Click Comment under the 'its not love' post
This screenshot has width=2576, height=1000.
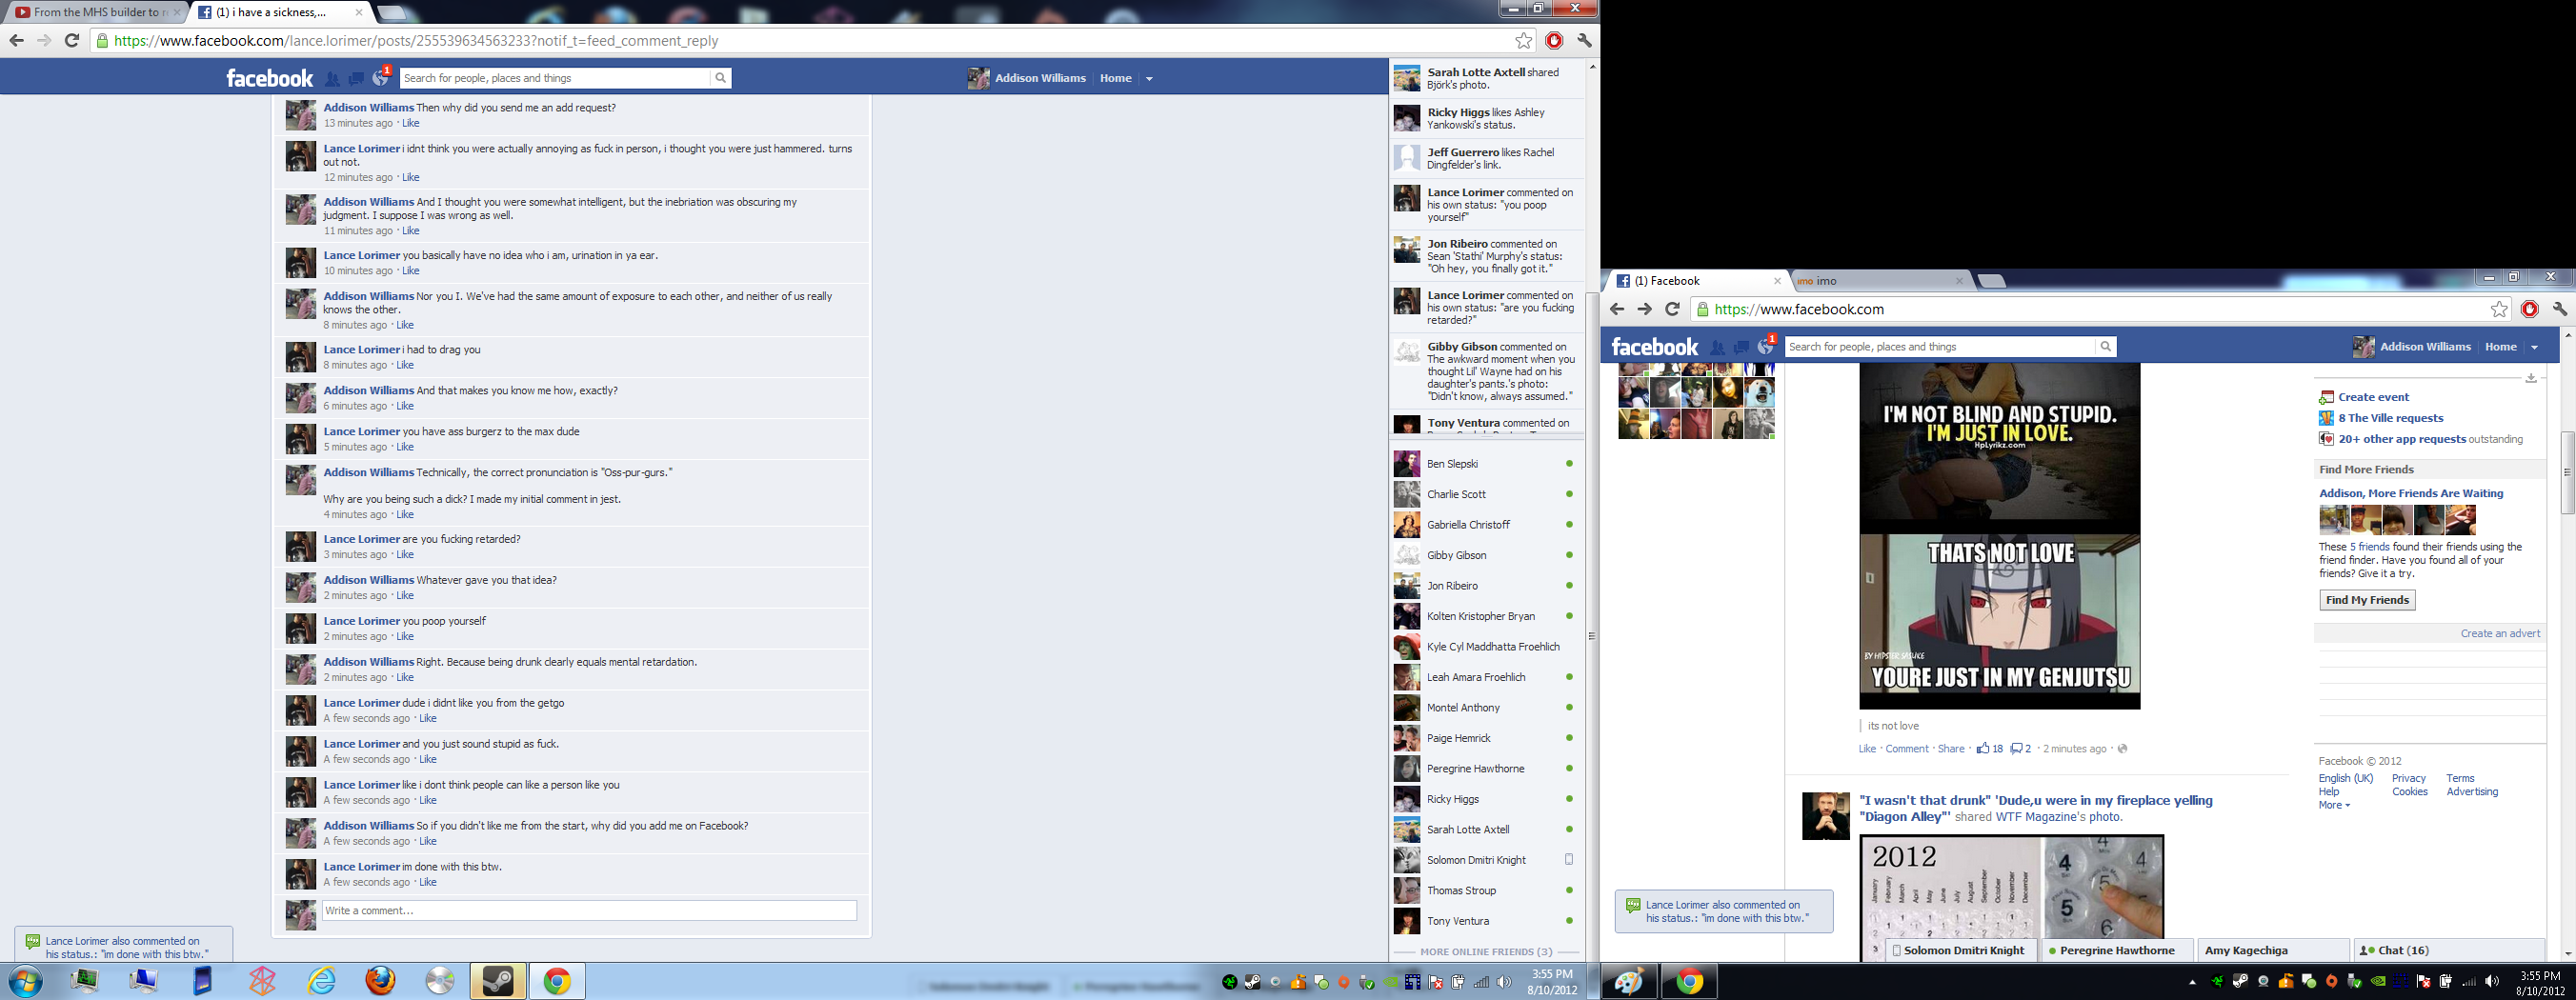1906,749
